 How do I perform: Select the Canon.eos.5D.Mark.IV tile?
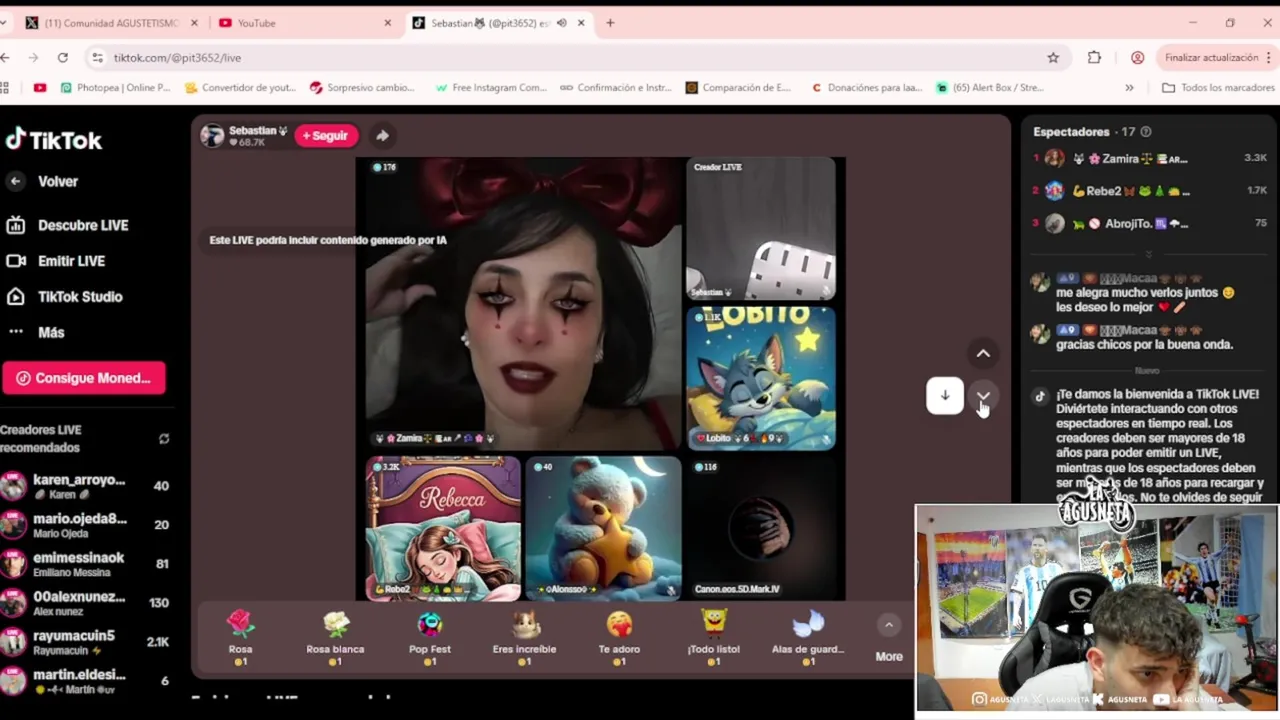[761, 528]
